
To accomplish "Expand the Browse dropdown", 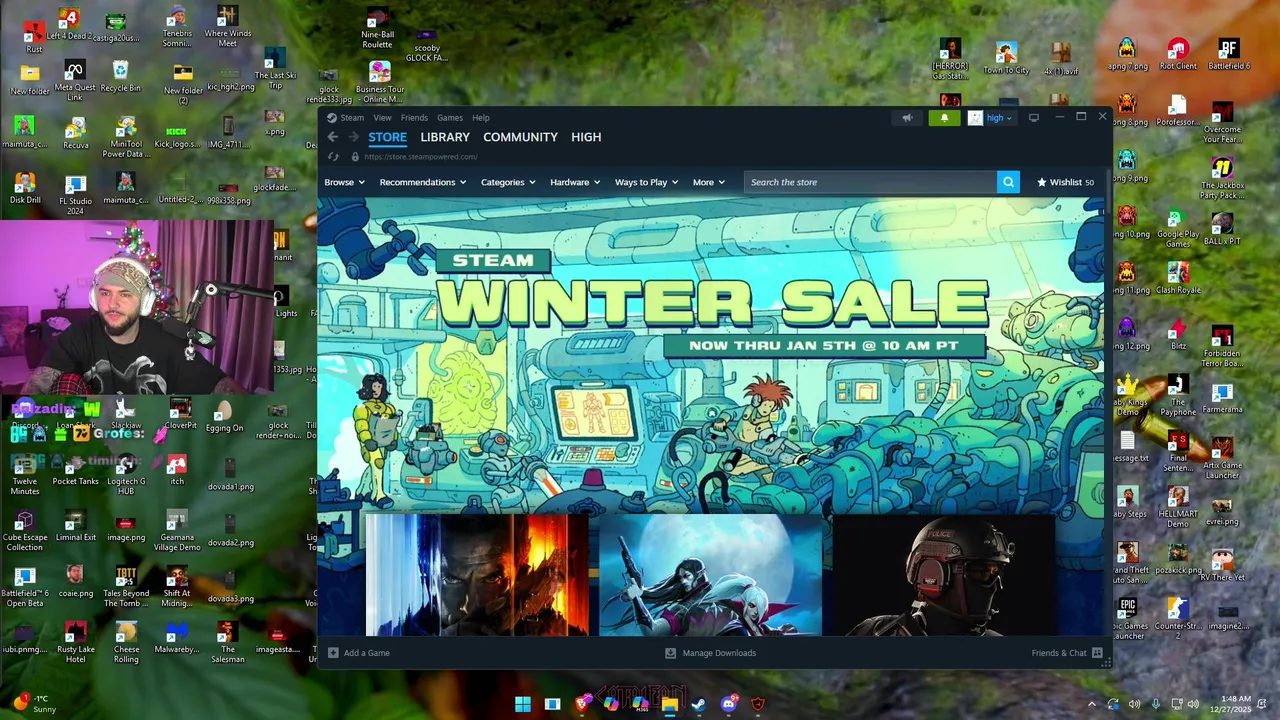I will [x=344, y=182].
